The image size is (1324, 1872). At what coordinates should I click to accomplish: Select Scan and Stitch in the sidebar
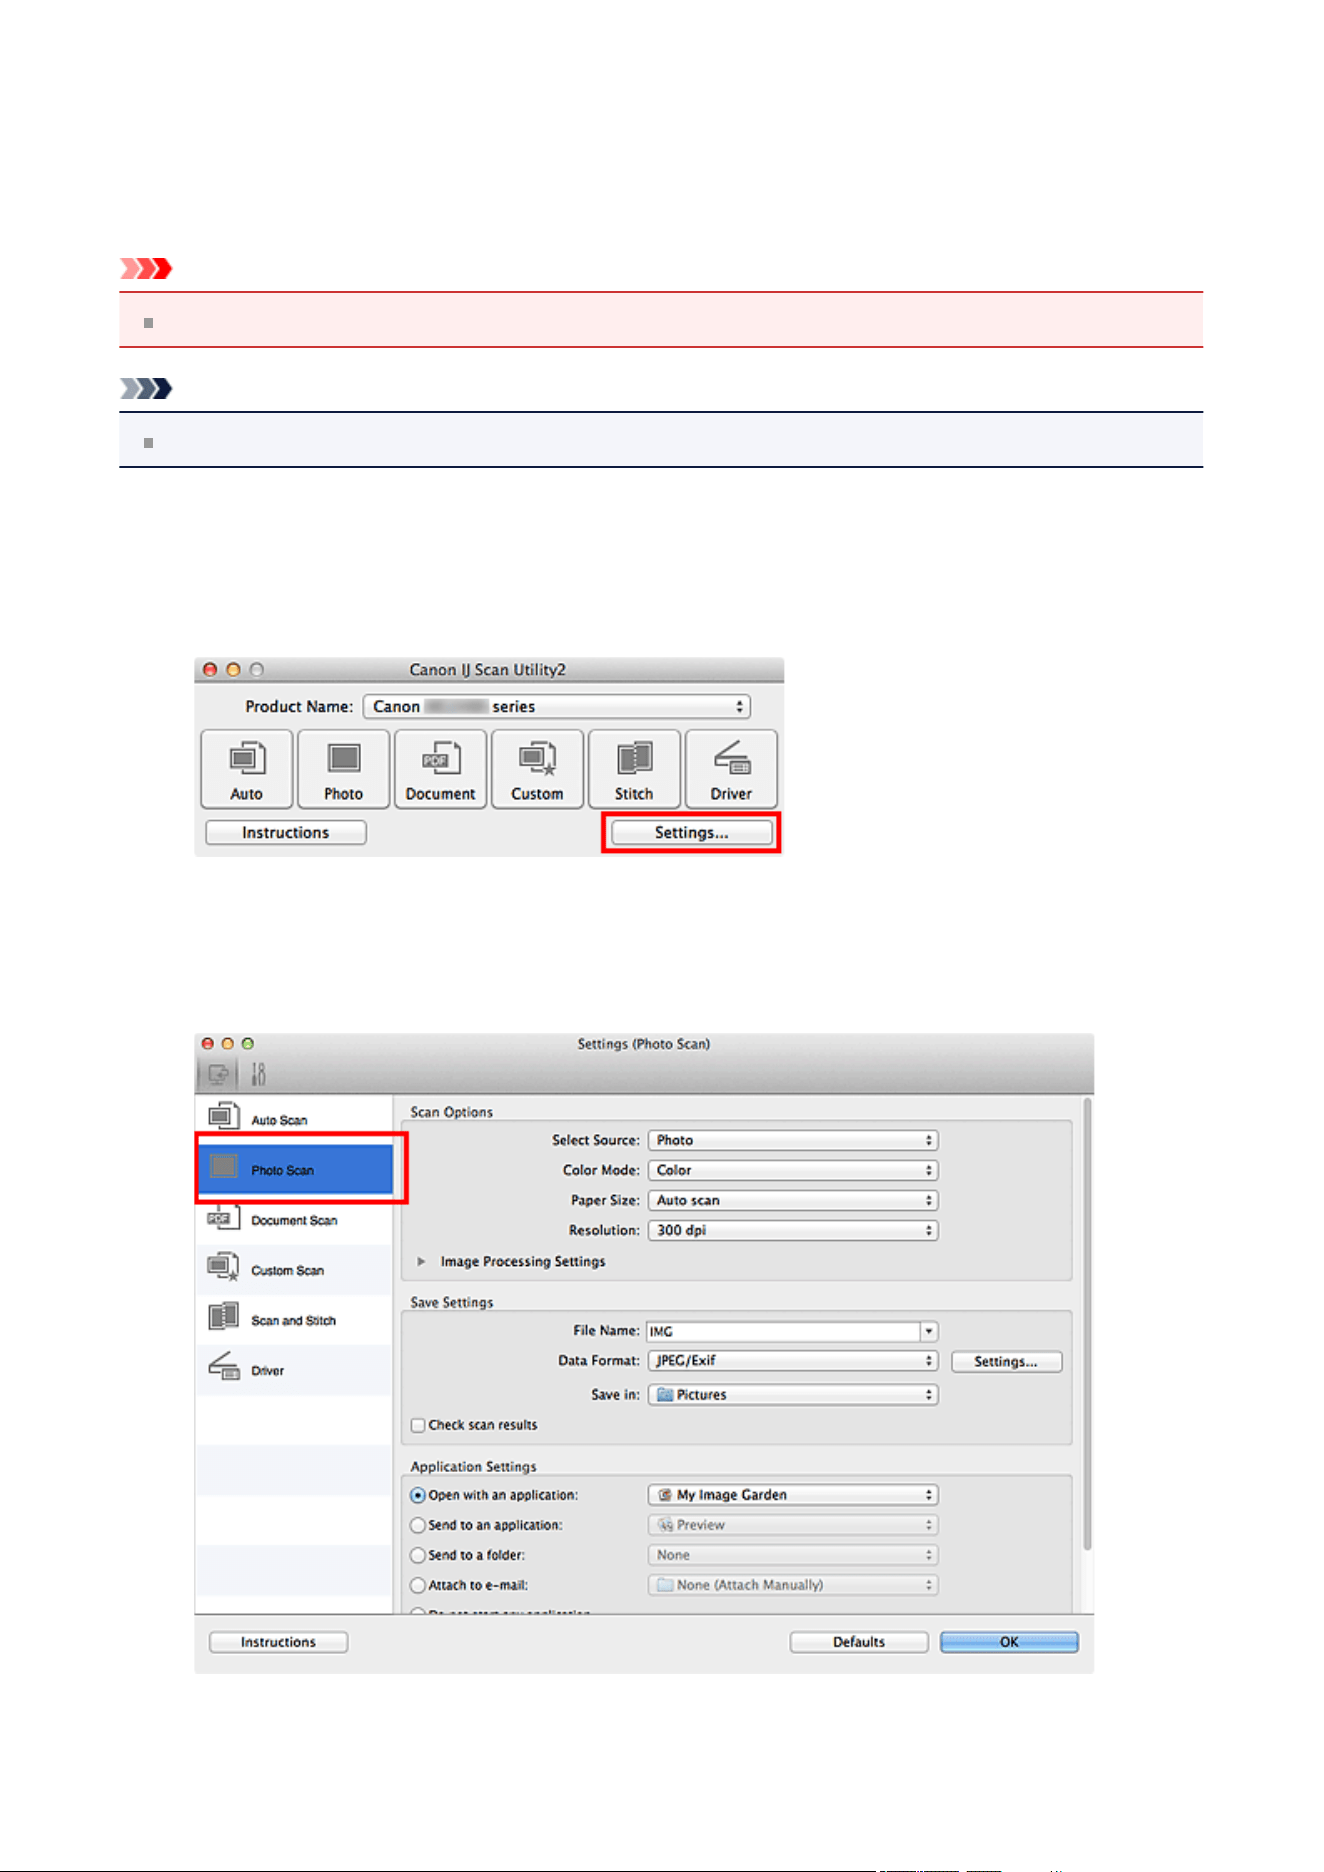pos(294,1320)
